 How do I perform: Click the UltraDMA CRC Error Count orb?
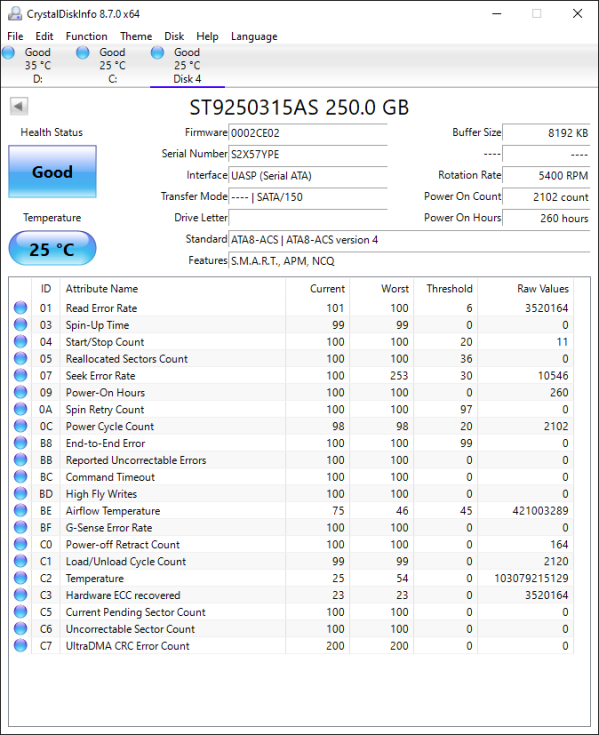point(21,645)
